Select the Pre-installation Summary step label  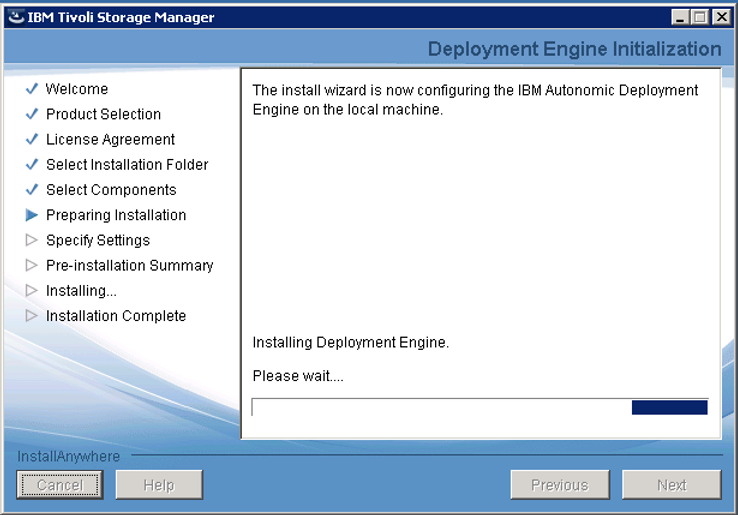coord(129,266)
